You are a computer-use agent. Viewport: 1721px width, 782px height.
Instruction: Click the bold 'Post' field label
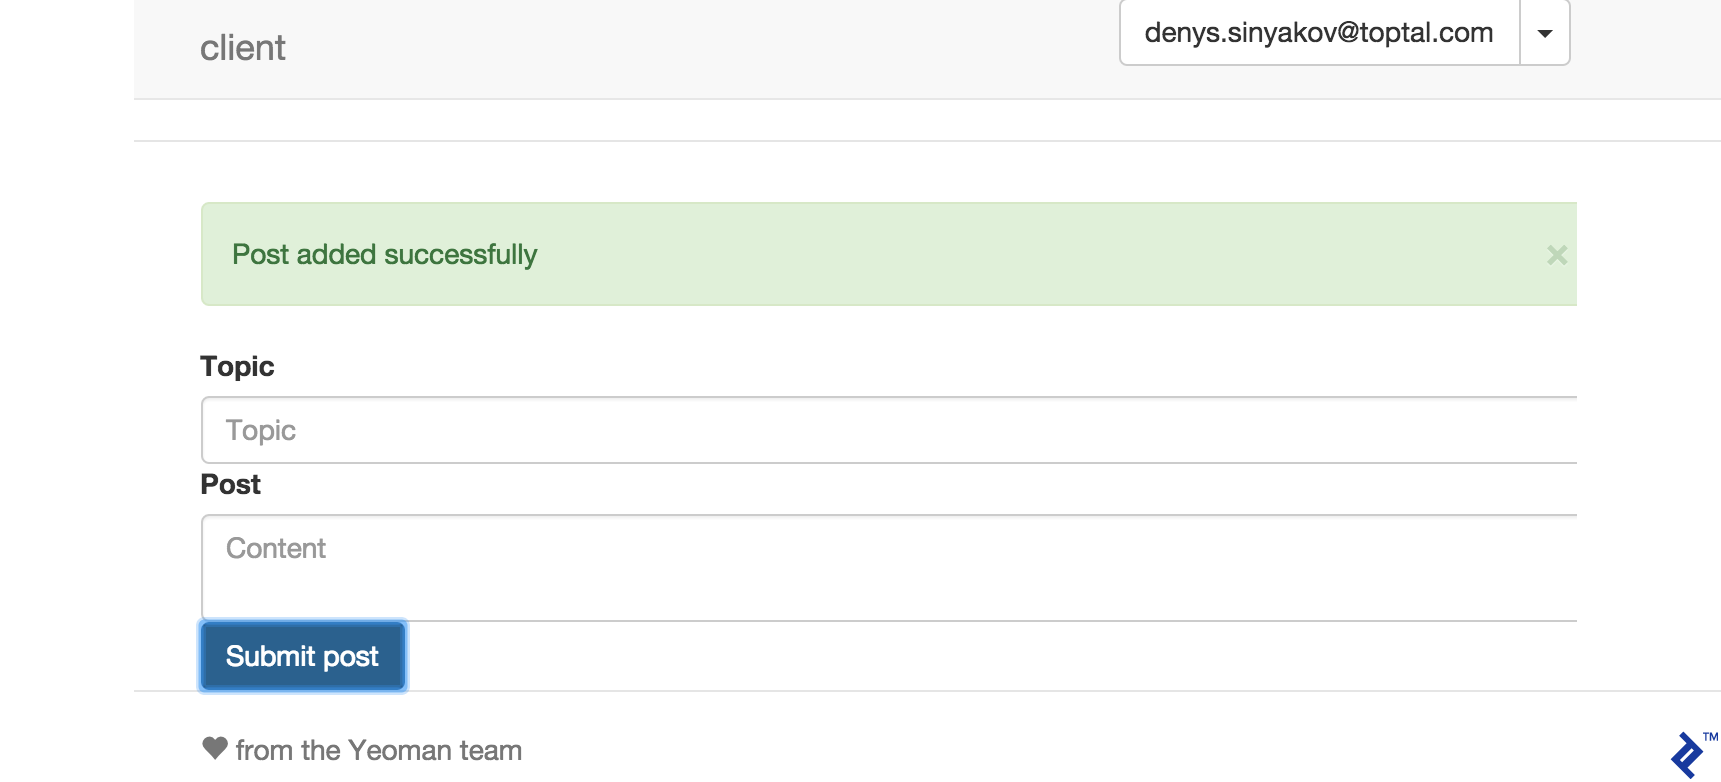click(230, 485)
